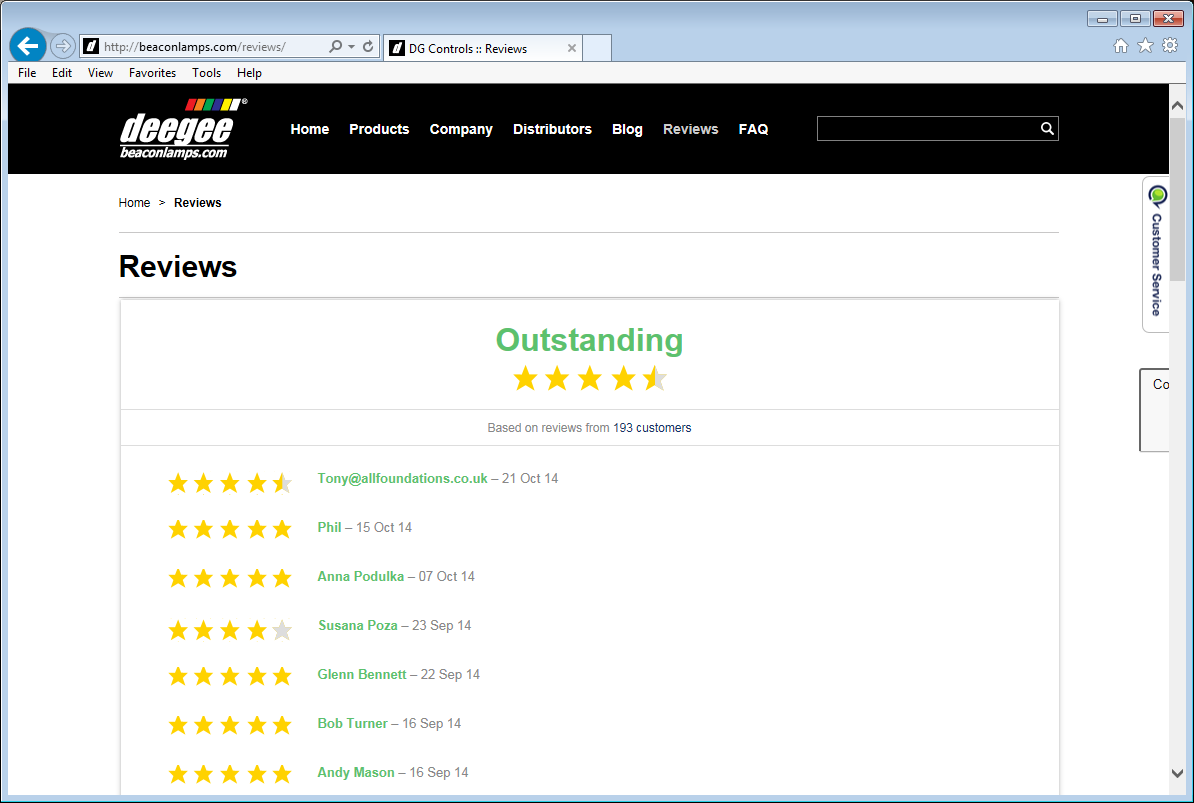Navigate to the Distributors page

[552, 129]
